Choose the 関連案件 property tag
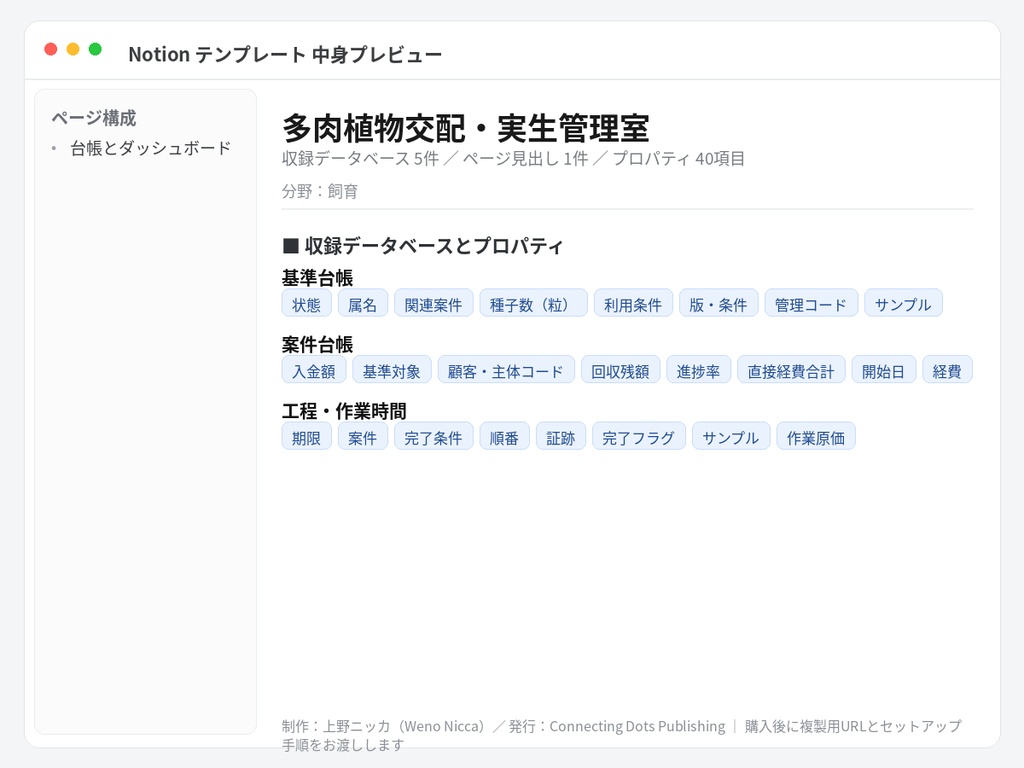Screen dimensions: 1024x768 click(x=433, y=303)
